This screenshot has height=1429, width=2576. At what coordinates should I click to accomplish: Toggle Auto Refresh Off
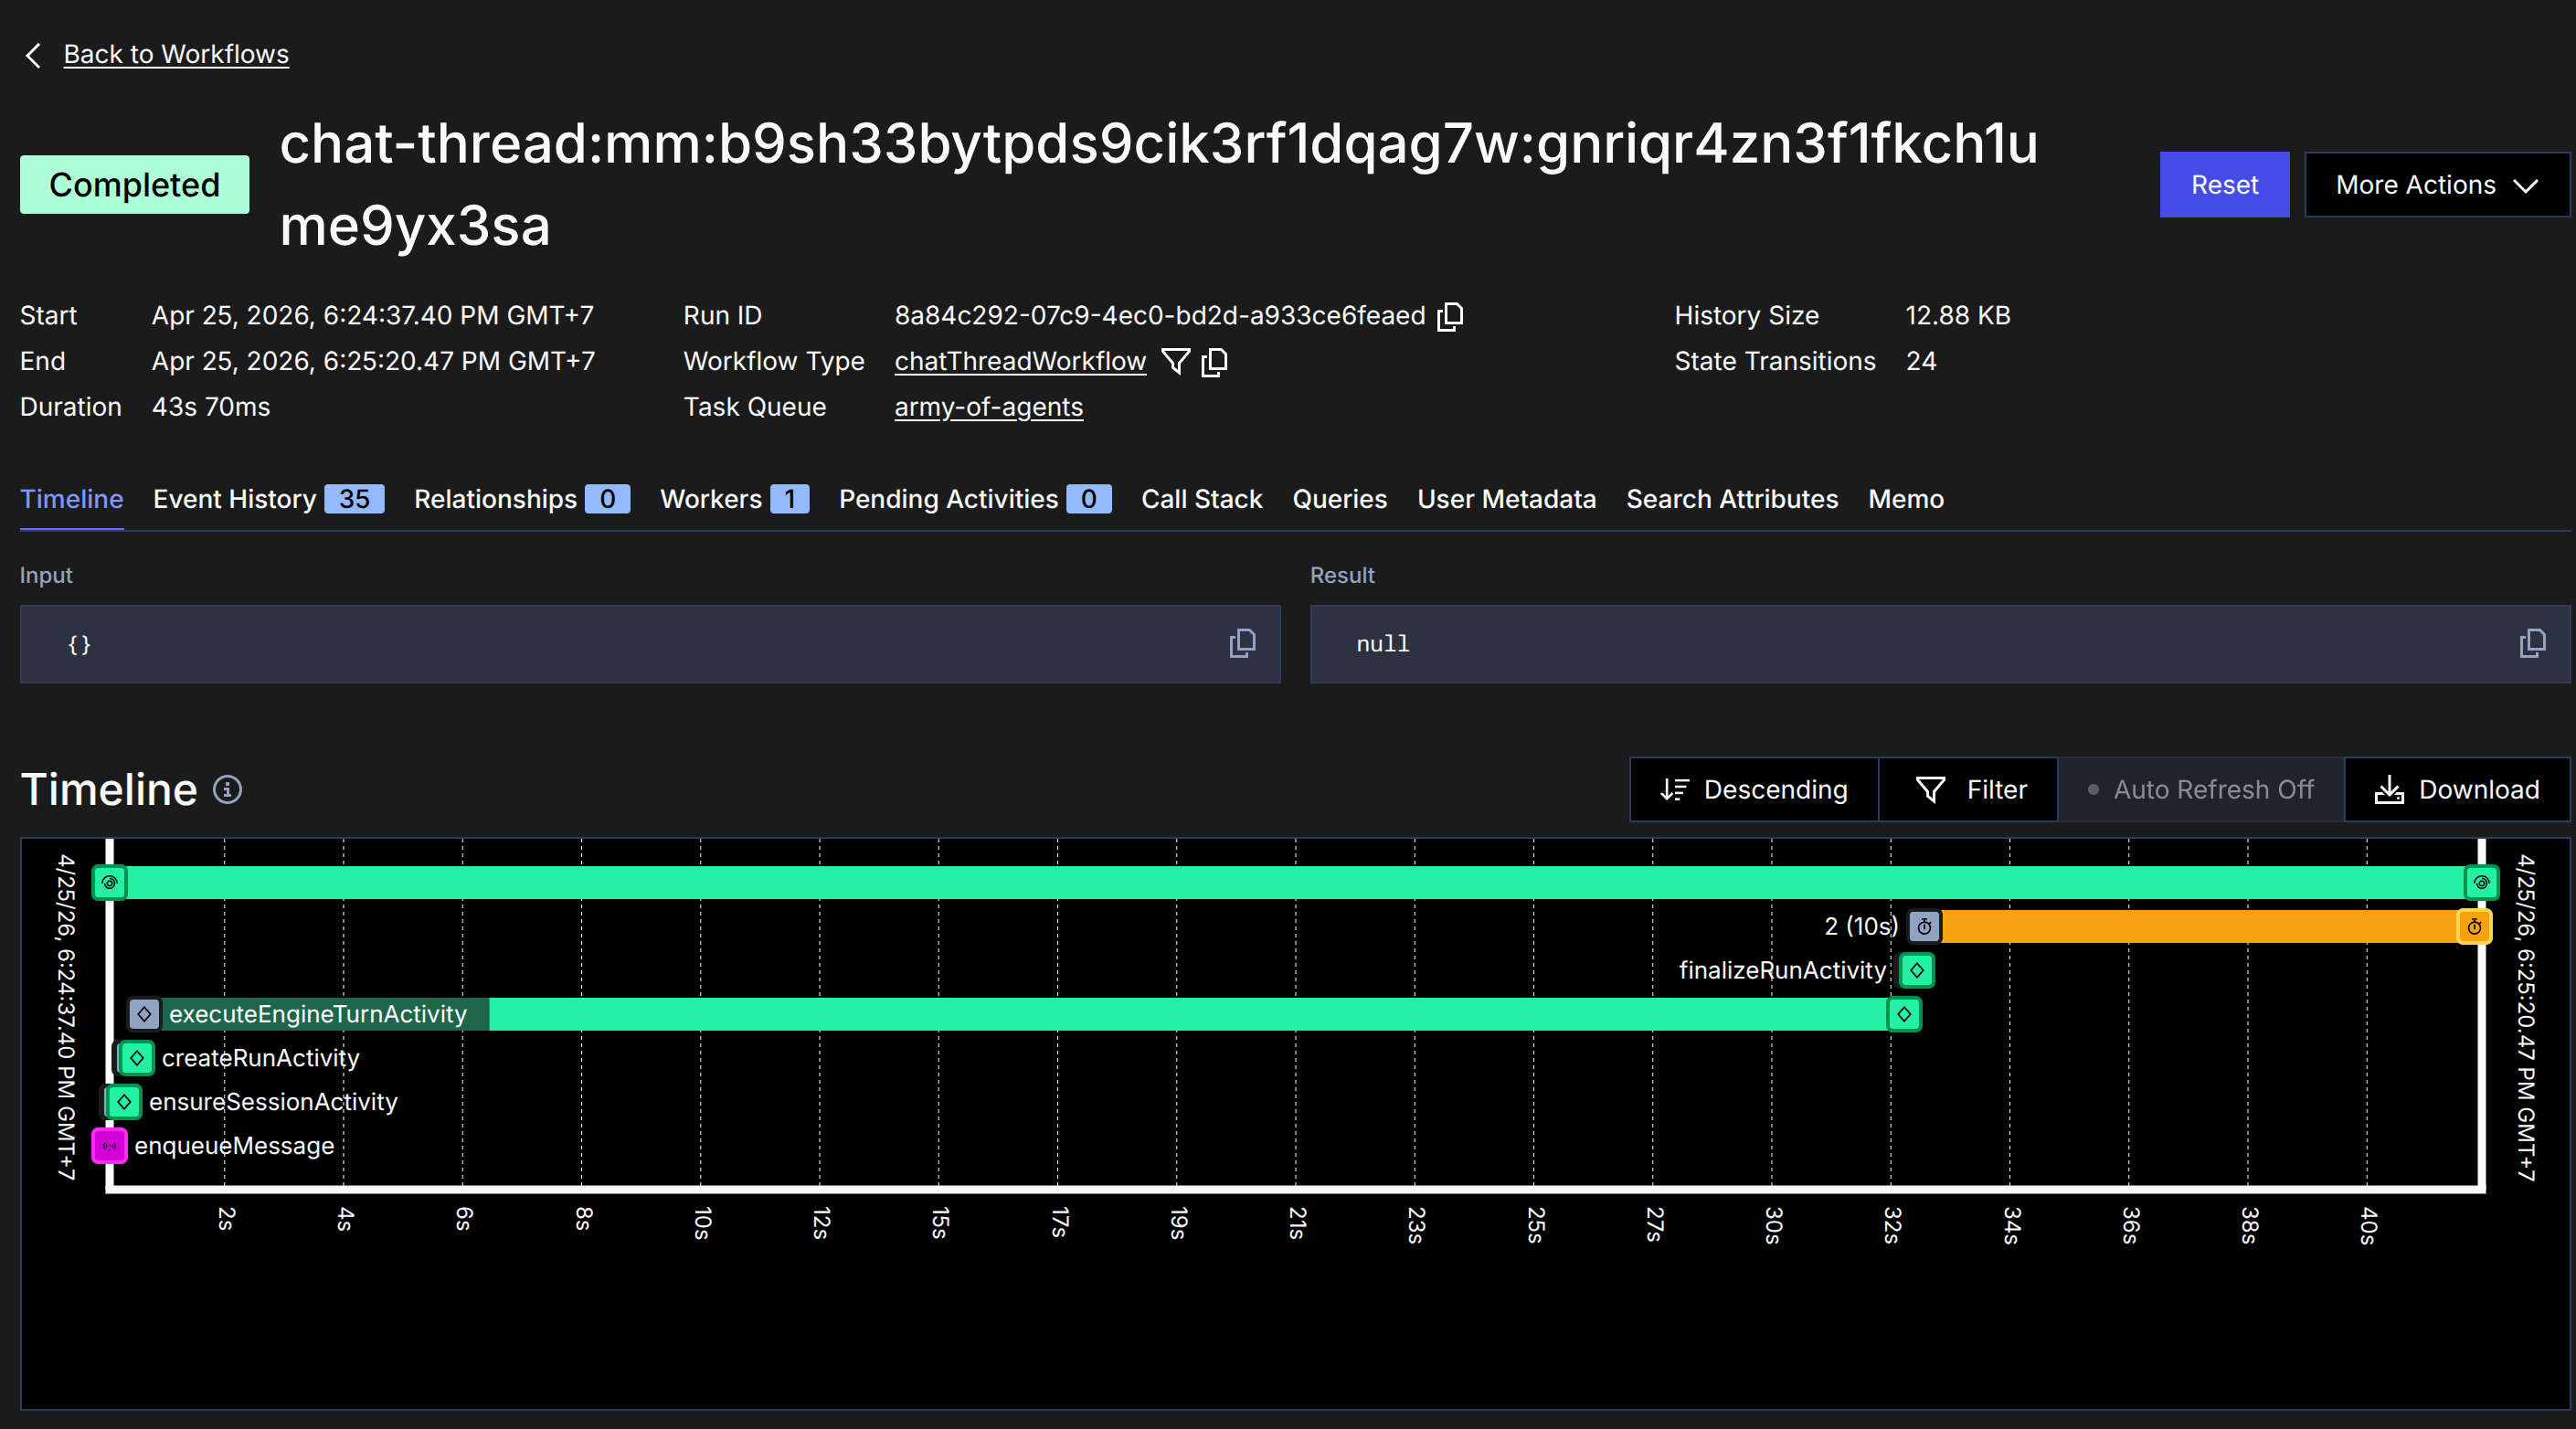(2201, 790)
